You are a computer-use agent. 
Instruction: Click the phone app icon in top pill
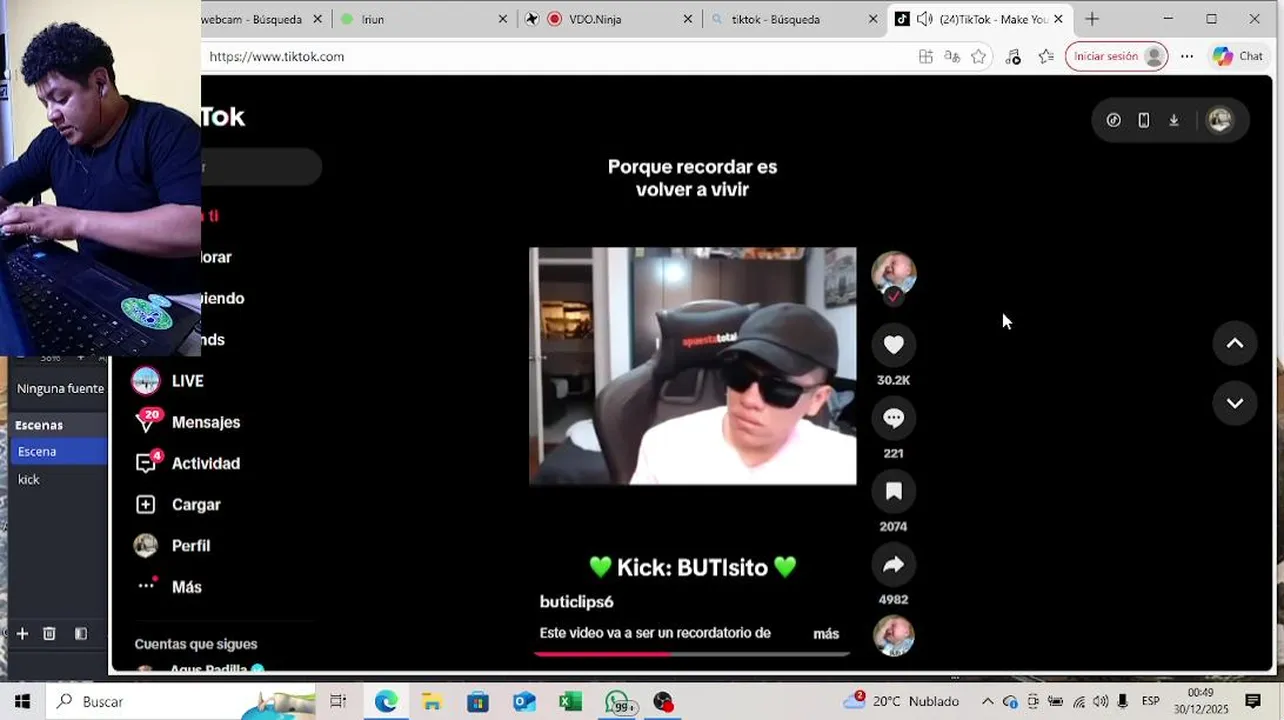(x=1144, y=120)
